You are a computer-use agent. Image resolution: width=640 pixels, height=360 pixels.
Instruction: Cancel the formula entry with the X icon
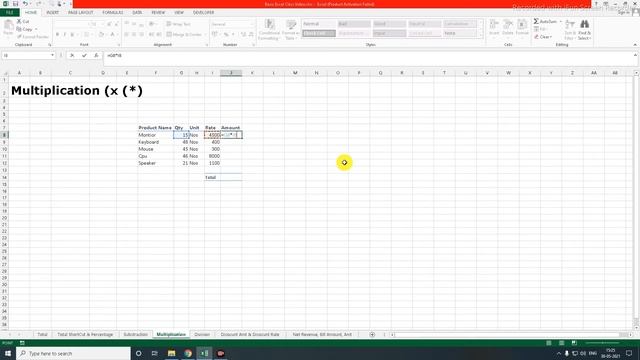[72, 56]
